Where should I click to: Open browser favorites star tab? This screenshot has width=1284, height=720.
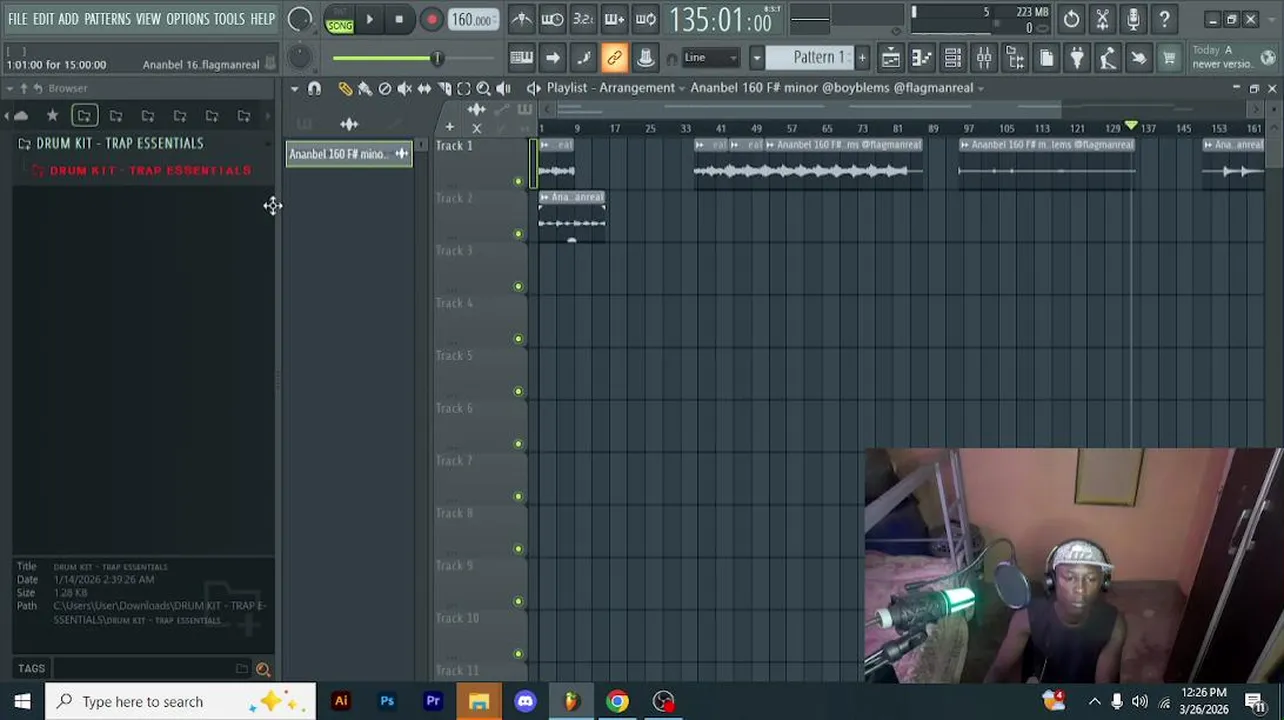[52, 116]
